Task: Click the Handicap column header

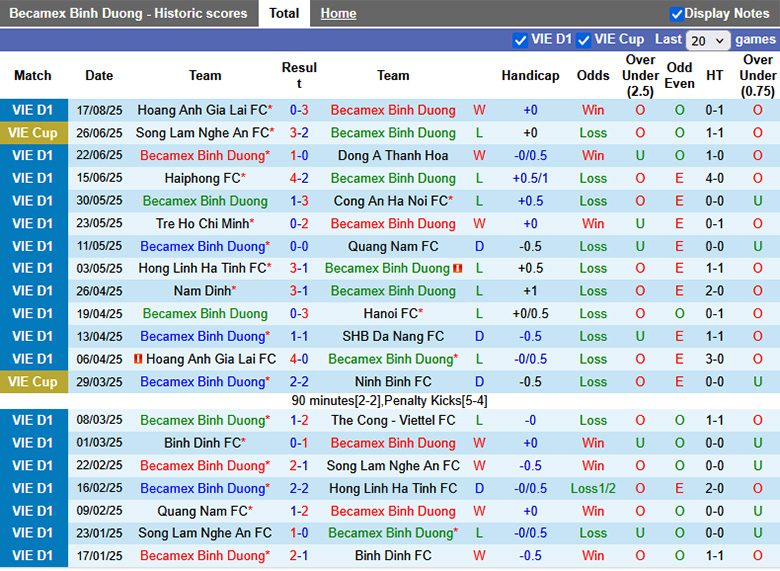Action: [530, 75]
